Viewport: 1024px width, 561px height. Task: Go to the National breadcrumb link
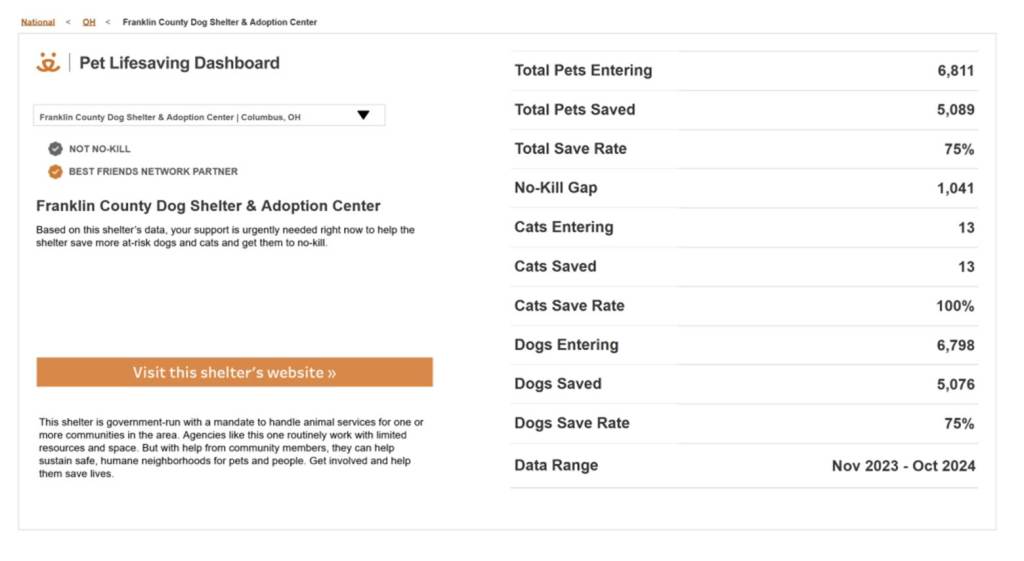(38, 22)
